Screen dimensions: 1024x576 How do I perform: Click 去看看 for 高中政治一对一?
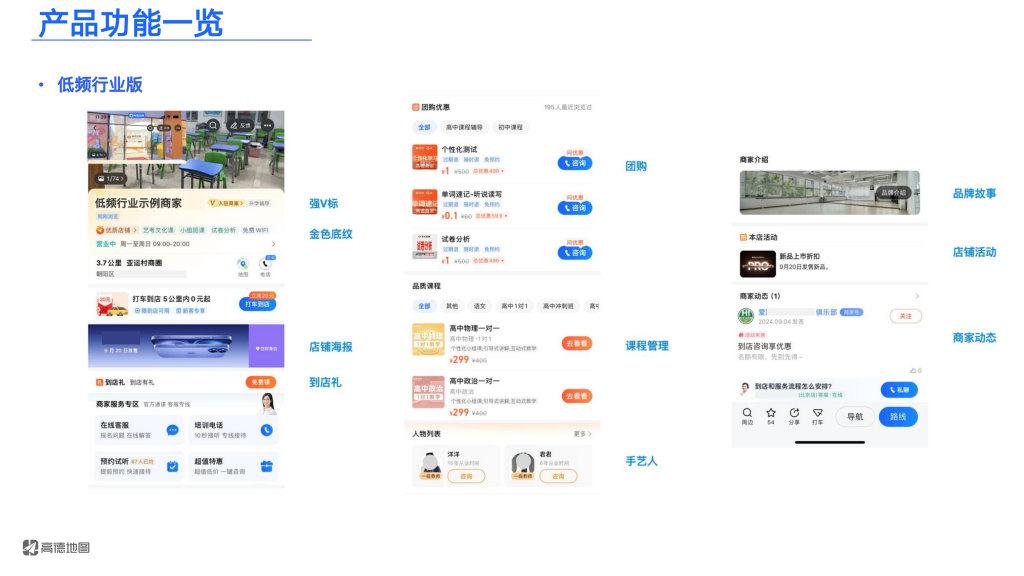(577, 396)
